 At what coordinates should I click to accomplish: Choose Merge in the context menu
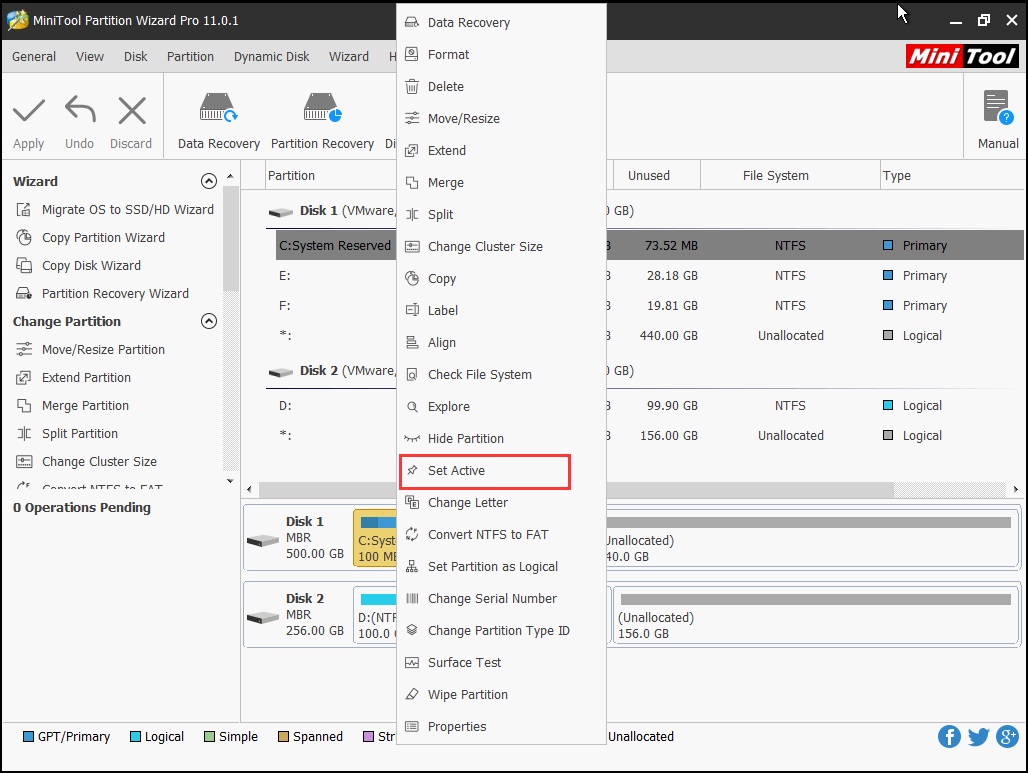[502, 183]
